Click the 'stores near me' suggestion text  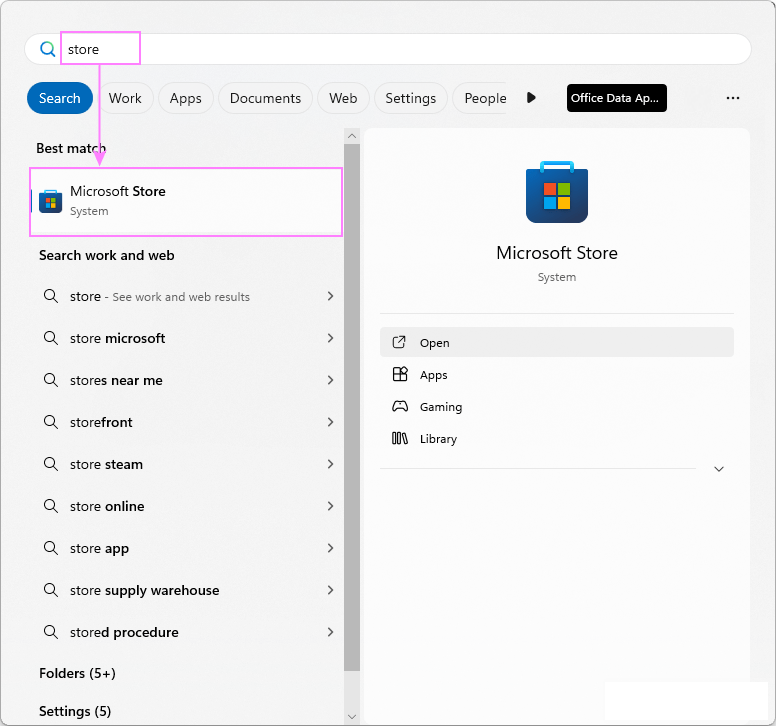coord(116,380)
